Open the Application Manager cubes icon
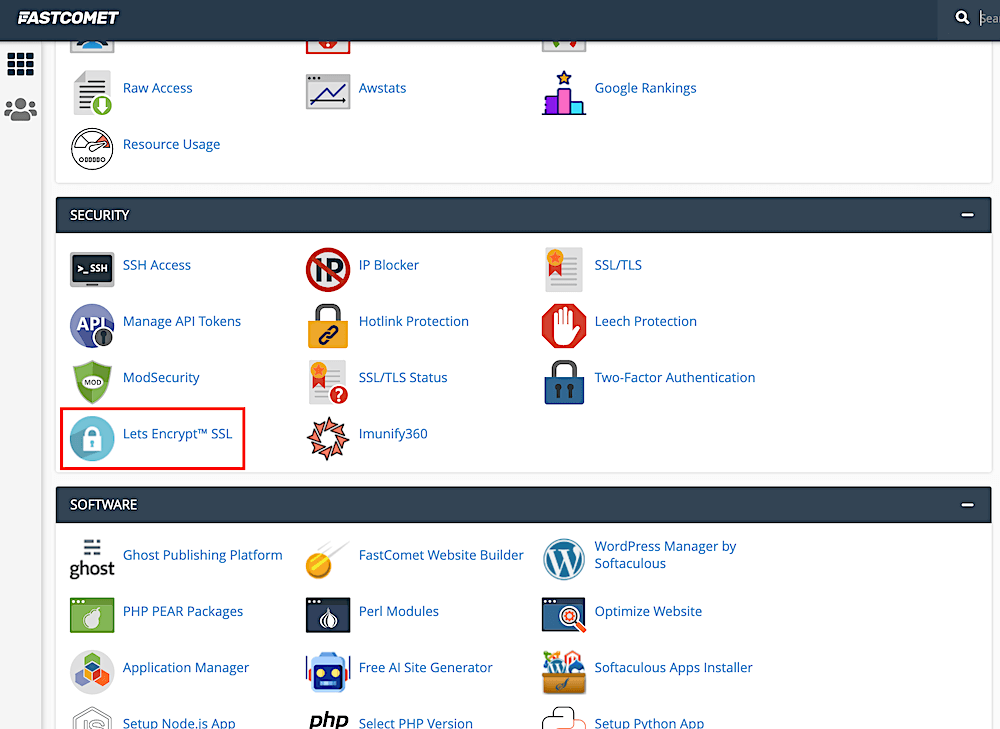This screenshot has width=1000, height=729. tap(92, 672)
